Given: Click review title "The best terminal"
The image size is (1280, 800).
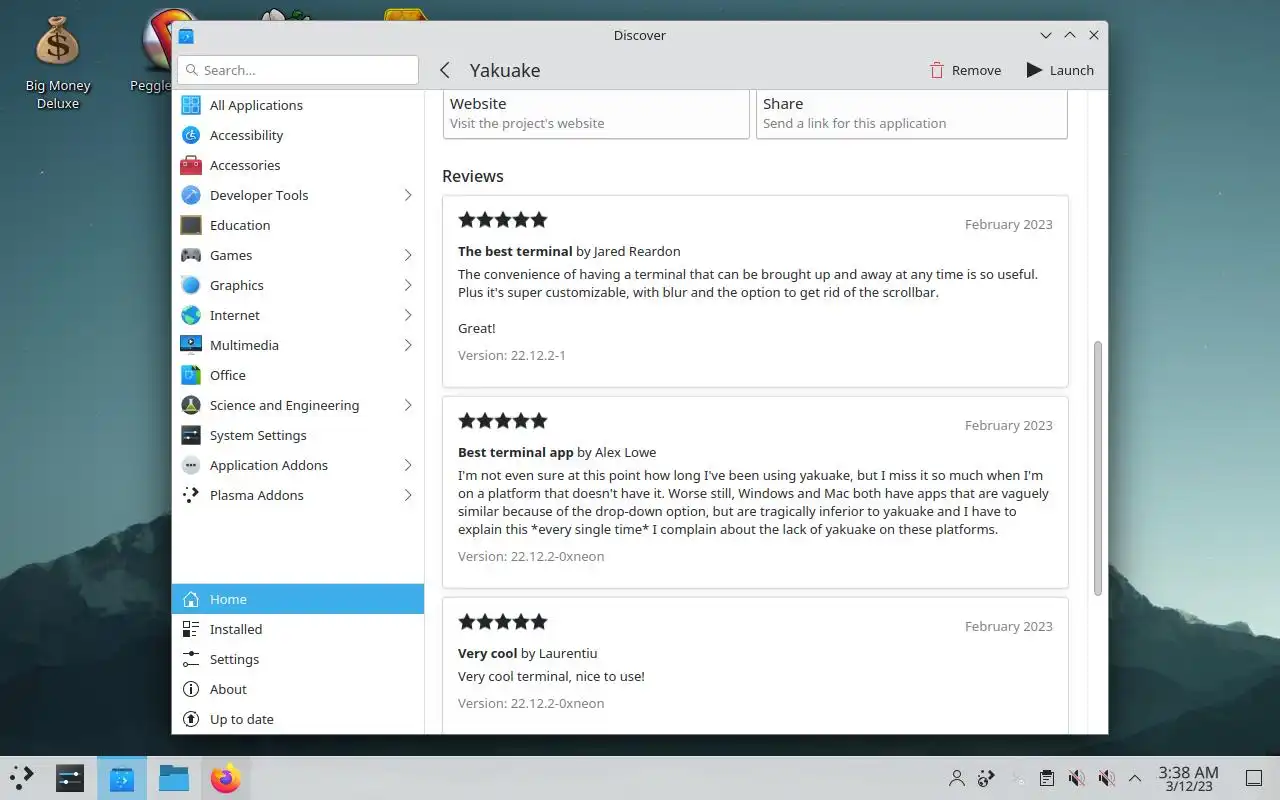Looking at the screenshot, I should tap(516, 251).
